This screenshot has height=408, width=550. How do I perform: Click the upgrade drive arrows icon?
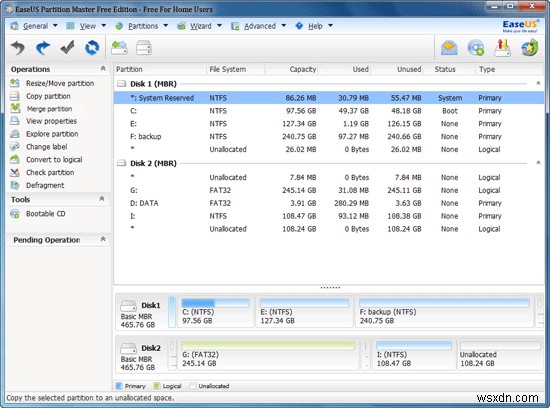click(x=502, y=48)
